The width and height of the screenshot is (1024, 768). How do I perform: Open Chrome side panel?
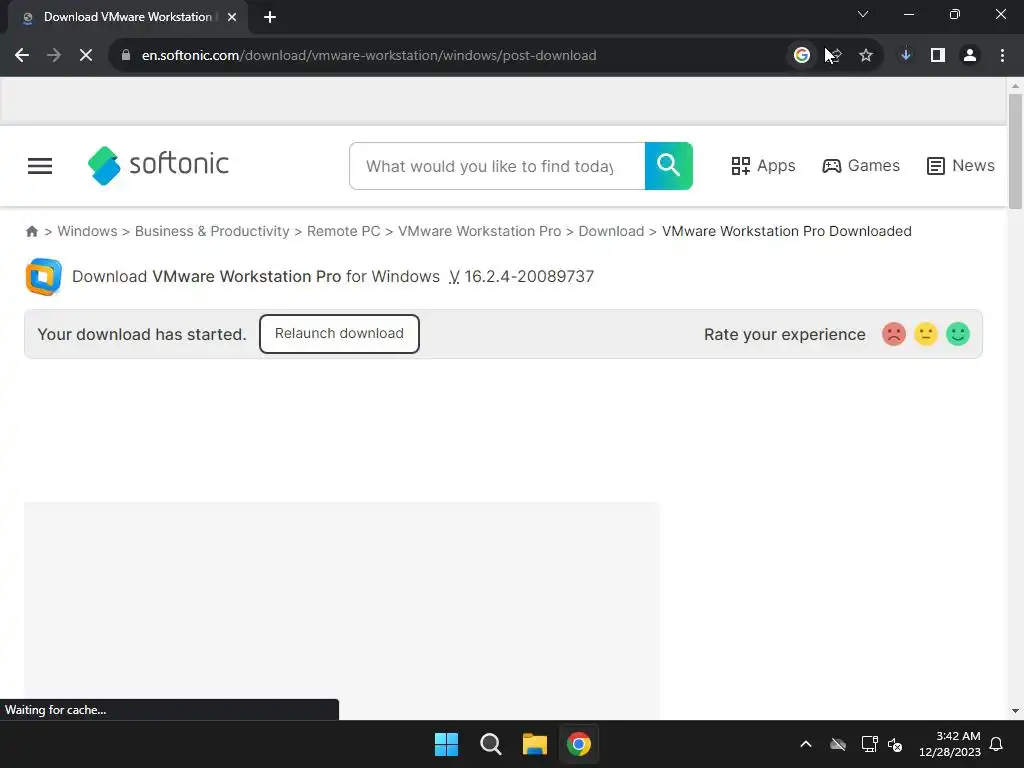coord(938,56)
